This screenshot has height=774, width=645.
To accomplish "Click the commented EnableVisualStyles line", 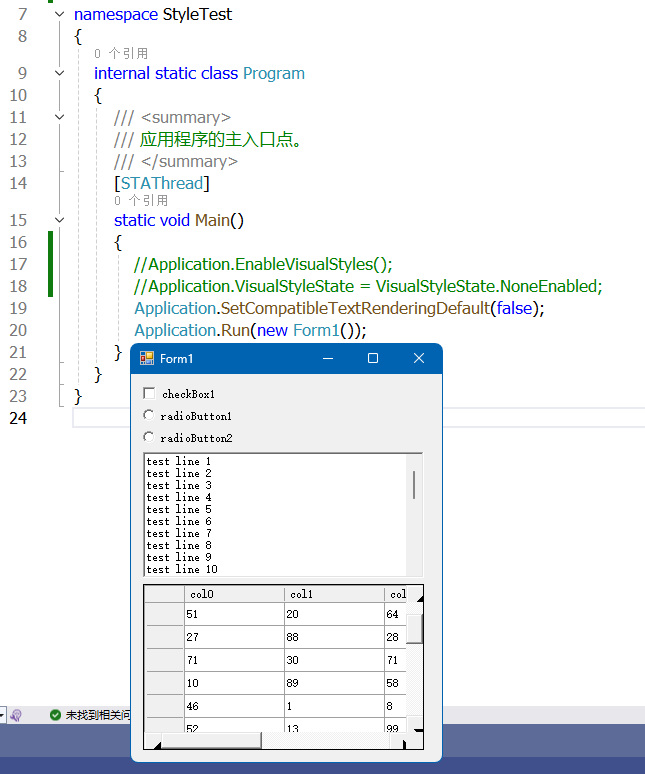I will point(263,264).
